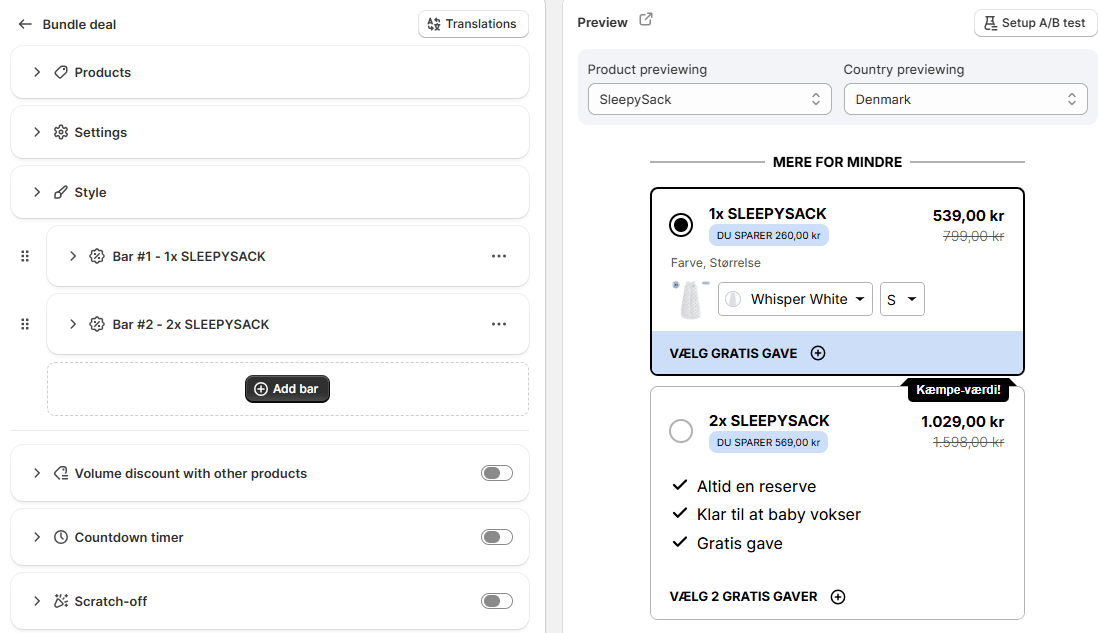This screenshot has height=633, width=1102.
Task: Click the discount badge icon of Bar #1
Action: pyautogui.click(x=97, y=256)
